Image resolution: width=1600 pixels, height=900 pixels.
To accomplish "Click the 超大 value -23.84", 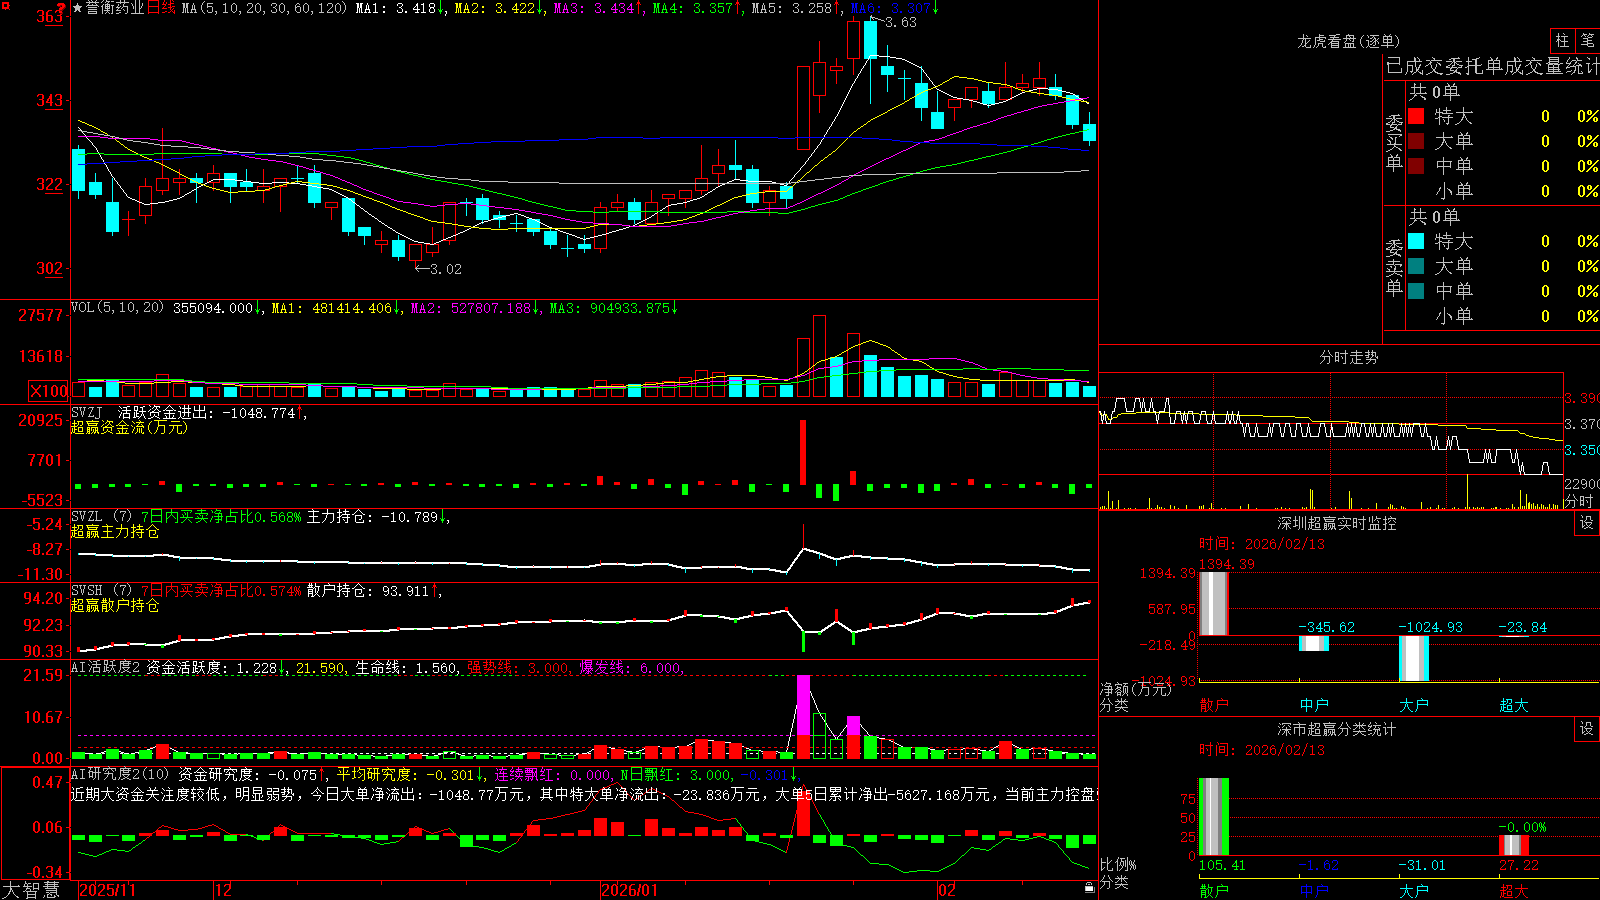I will click(1522, 627).
